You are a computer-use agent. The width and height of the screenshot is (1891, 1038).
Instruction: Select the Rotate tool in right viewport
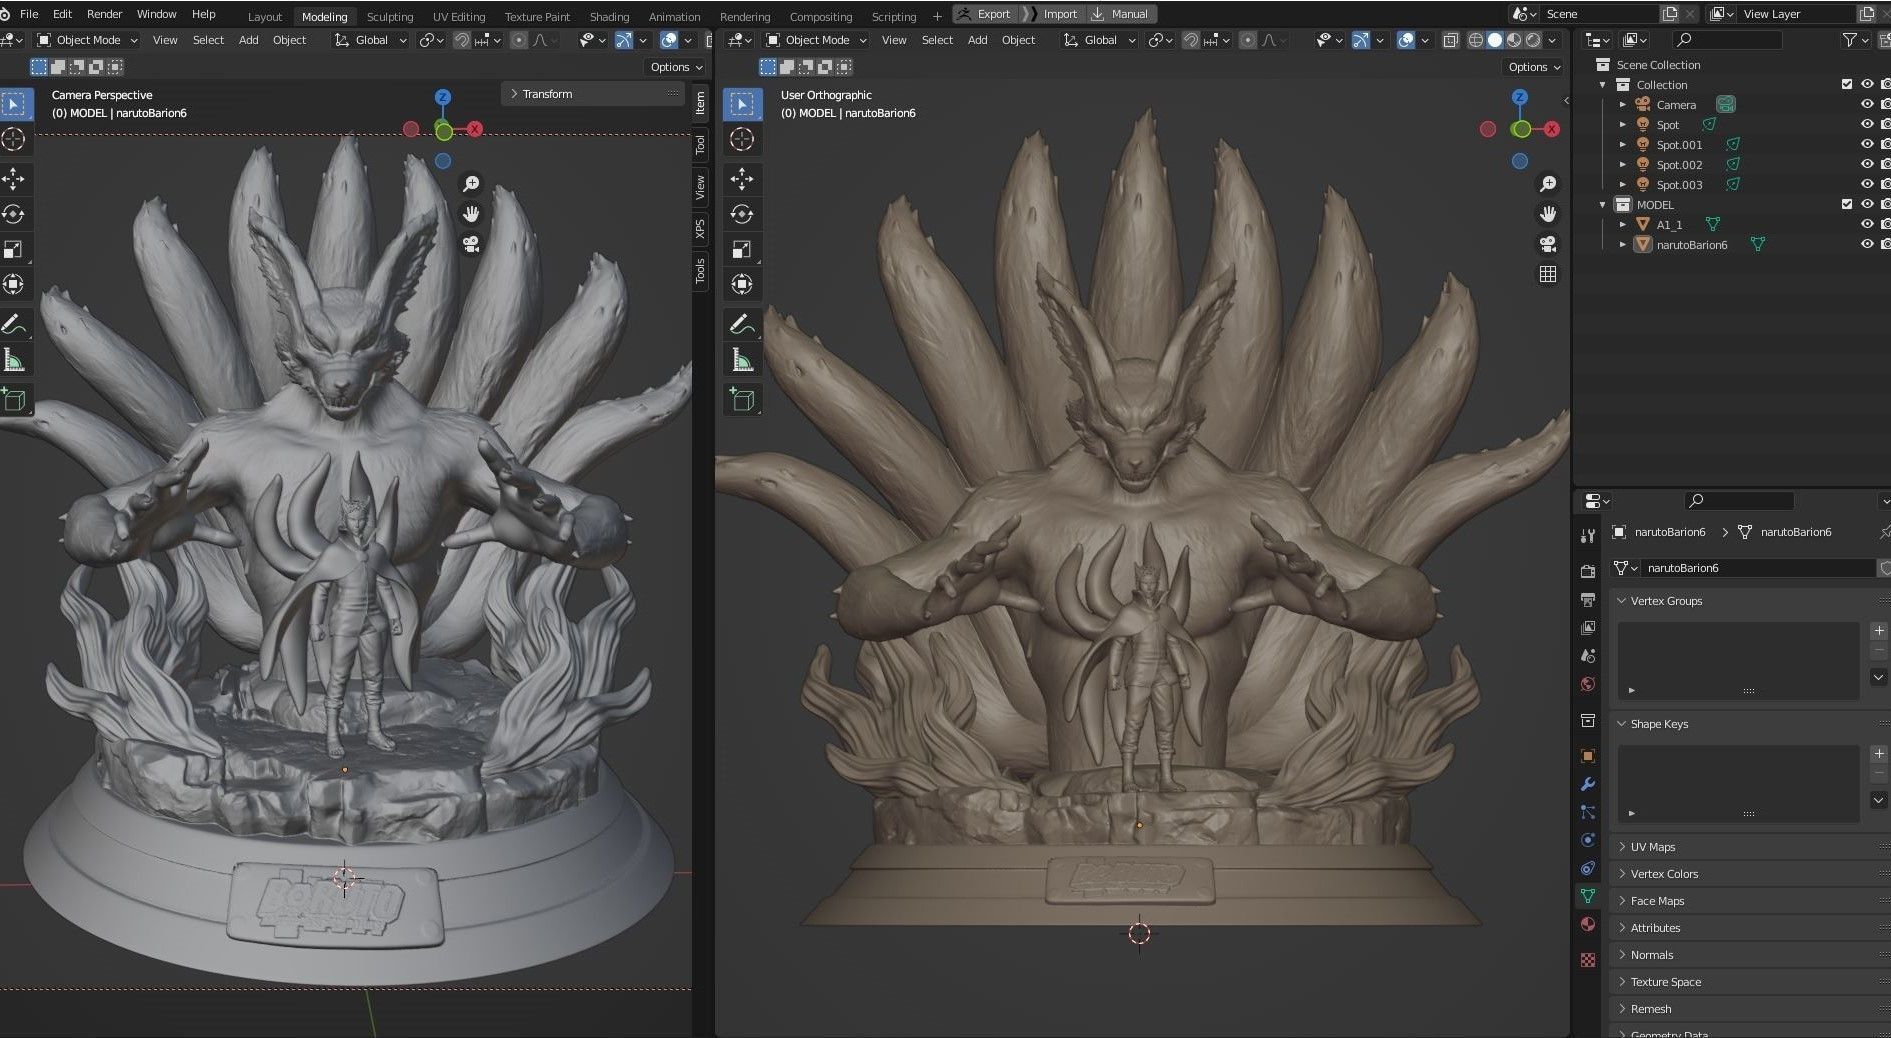click(x=742, y=214)
